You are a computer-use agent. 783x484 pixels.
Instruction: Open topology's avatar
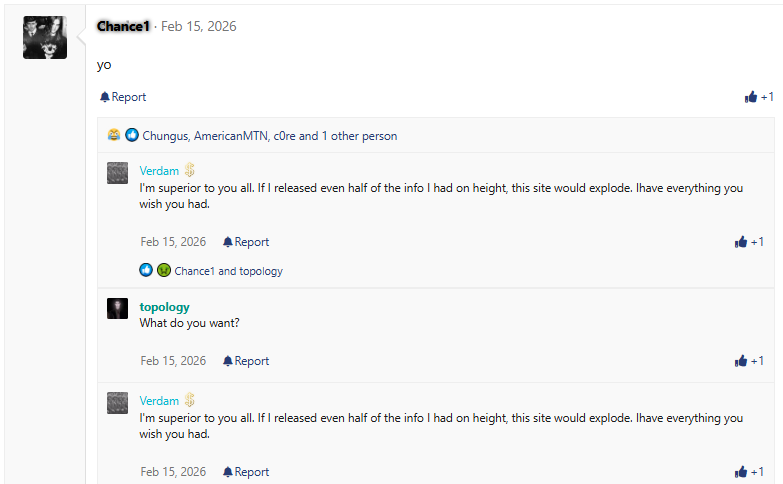[117, 308]
